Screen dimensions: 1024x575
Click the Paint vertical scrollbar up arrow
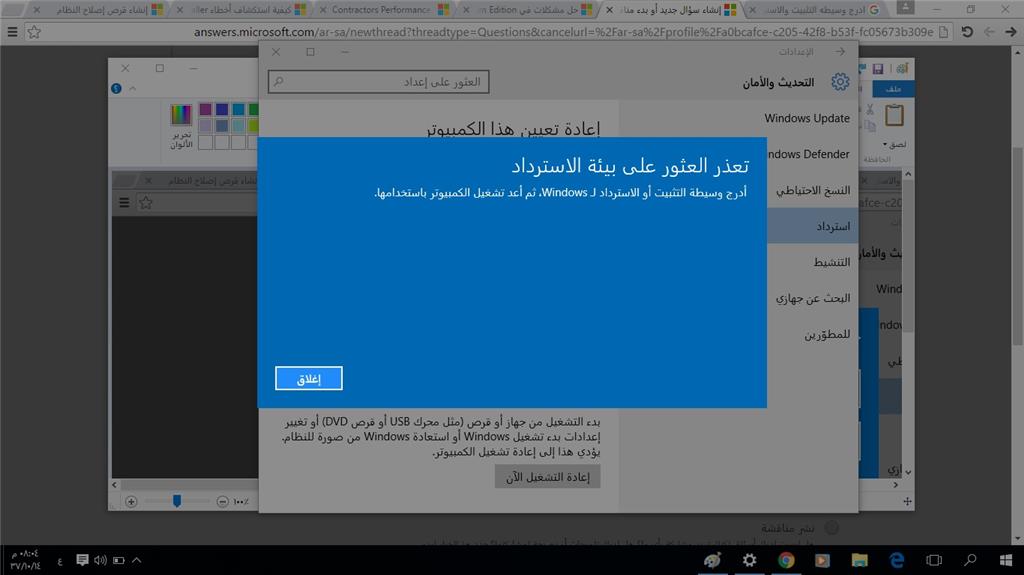[x=908, y=174]
